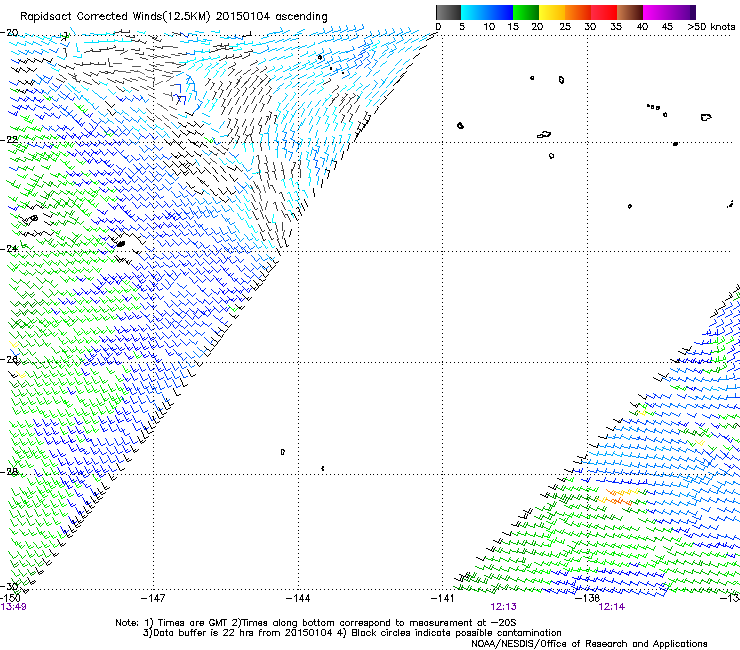Click the '>50 knots' legend label
This screenshot has width=740, height=650.
711,27
